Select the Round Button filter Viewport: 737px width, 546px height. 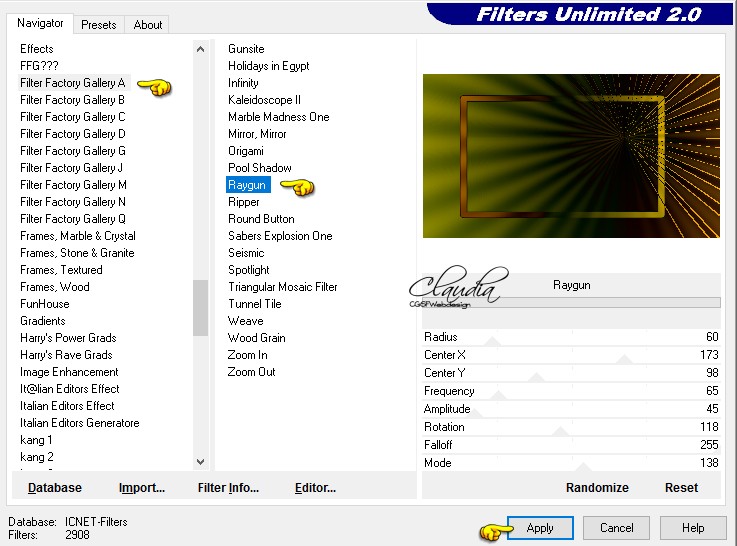click(261, 218)
